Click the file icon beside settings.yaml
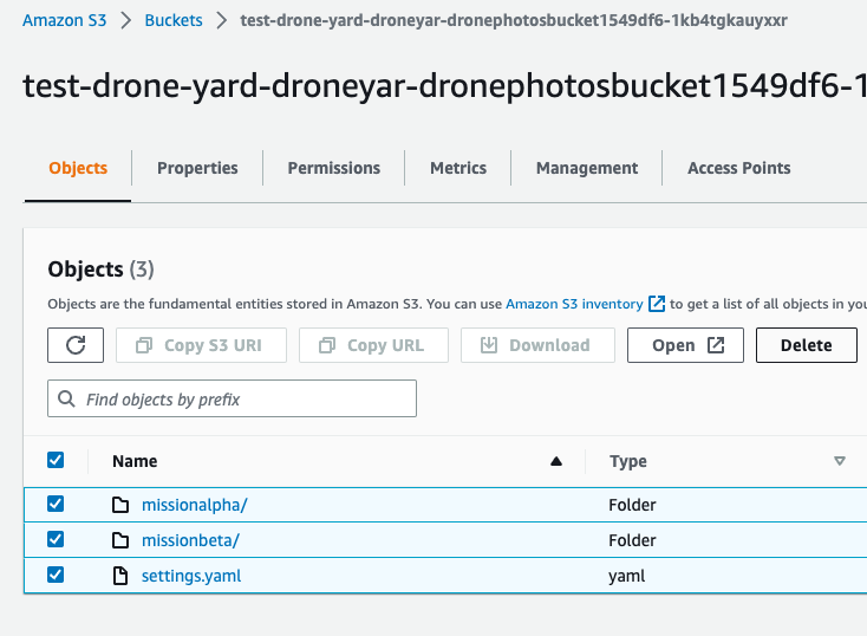 [120, 576]
